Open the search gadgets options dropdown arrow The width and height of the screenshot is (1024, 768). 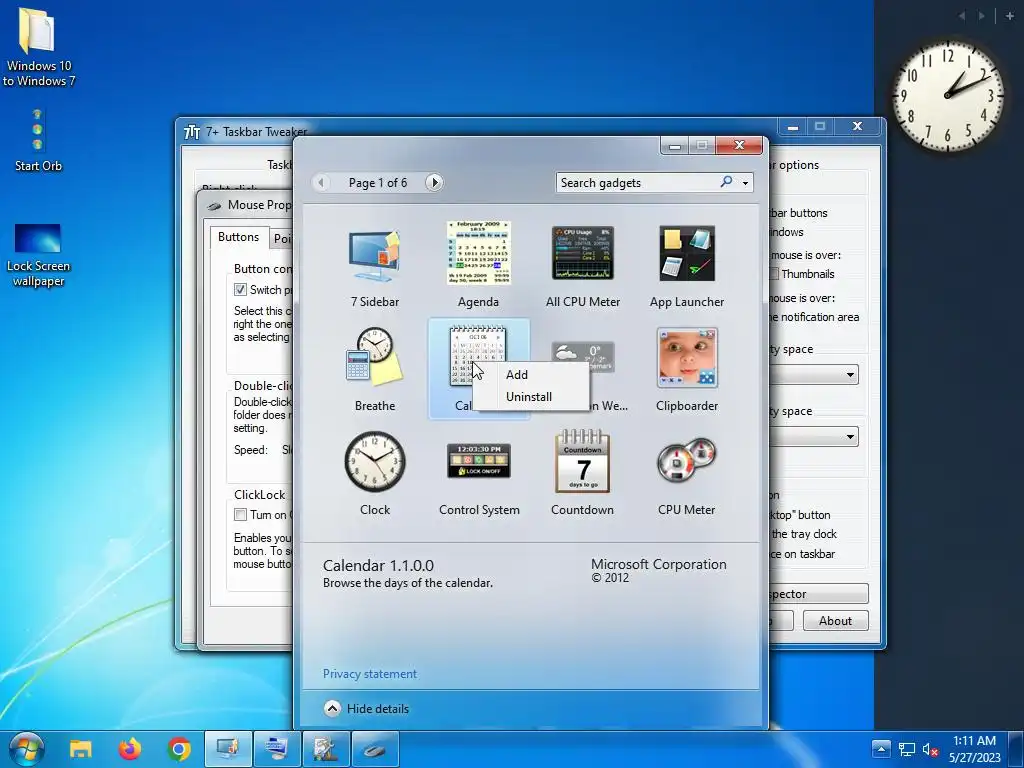point(745,184)
